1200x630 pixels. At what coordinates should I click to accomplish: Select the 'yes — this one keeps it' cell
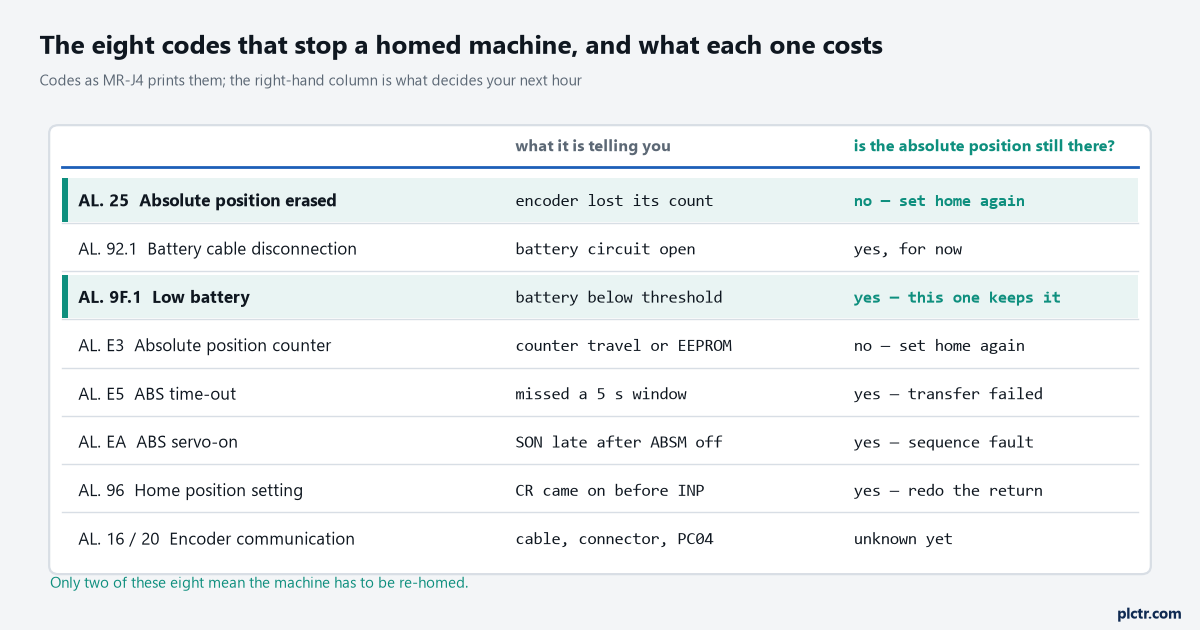click(957, 297)
